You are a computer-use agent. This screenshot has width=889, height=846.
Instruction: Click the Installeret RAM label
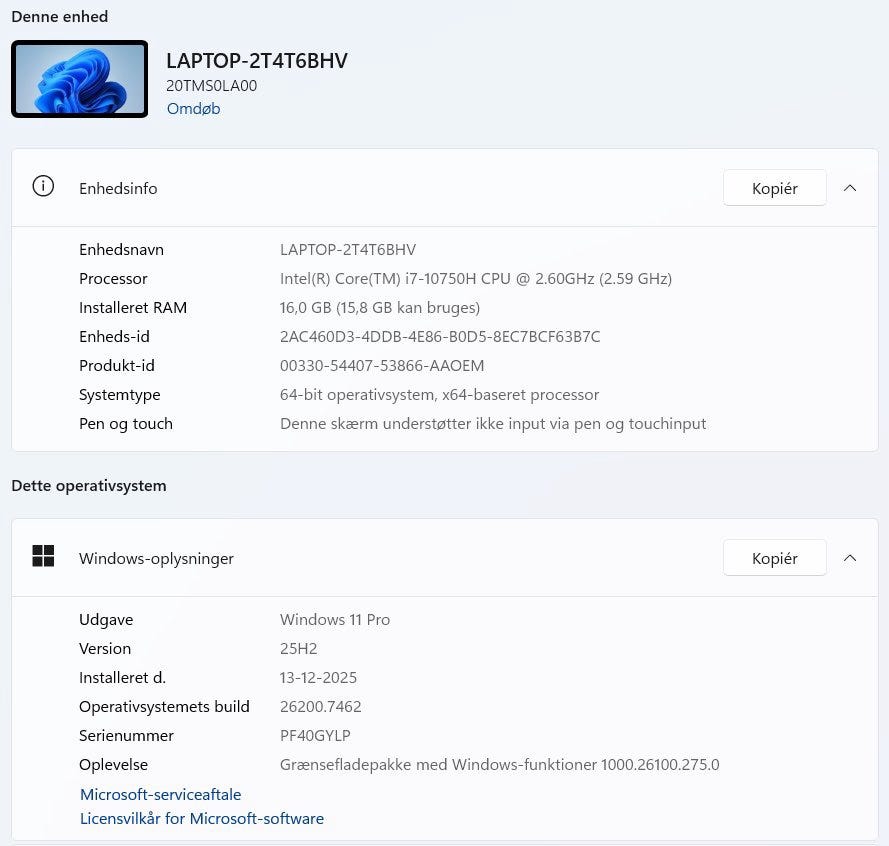[133, 307]
